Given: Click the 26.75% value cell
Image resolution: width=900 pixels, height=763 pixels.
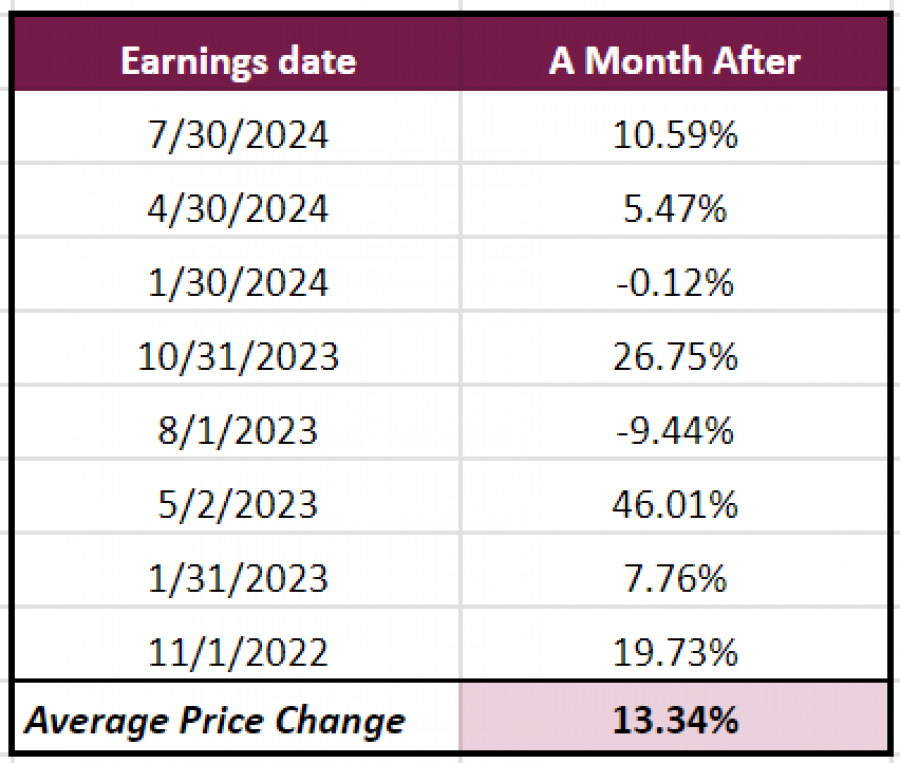Looking at the screenshot, I should coord(674,356).
